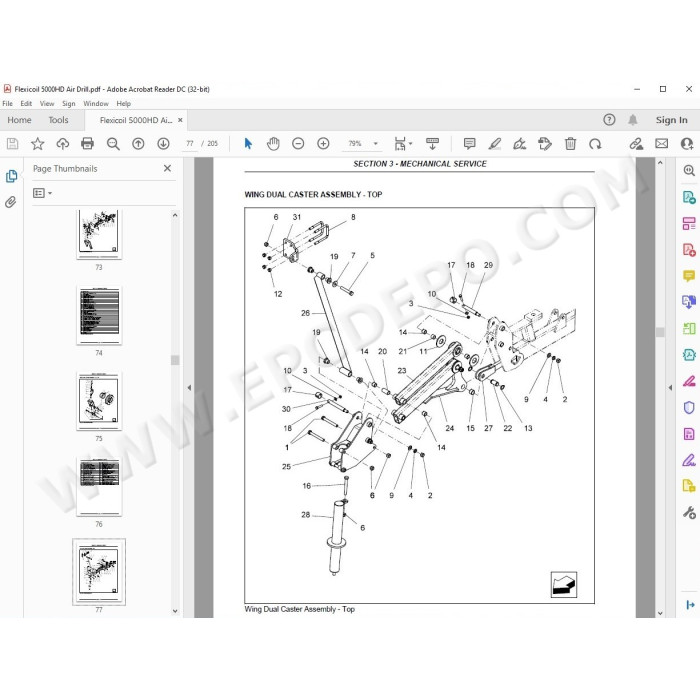Screen dimensions: 700x700
Task: Open the File menu
Action: (x=8, y=104)
